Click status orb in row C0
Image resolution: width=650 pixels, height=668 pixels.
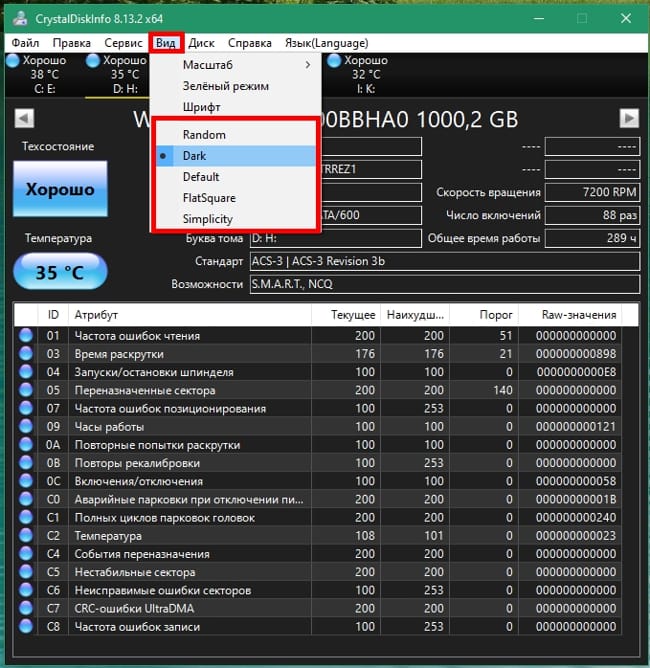pyautogui.click(x=26, y=499)
